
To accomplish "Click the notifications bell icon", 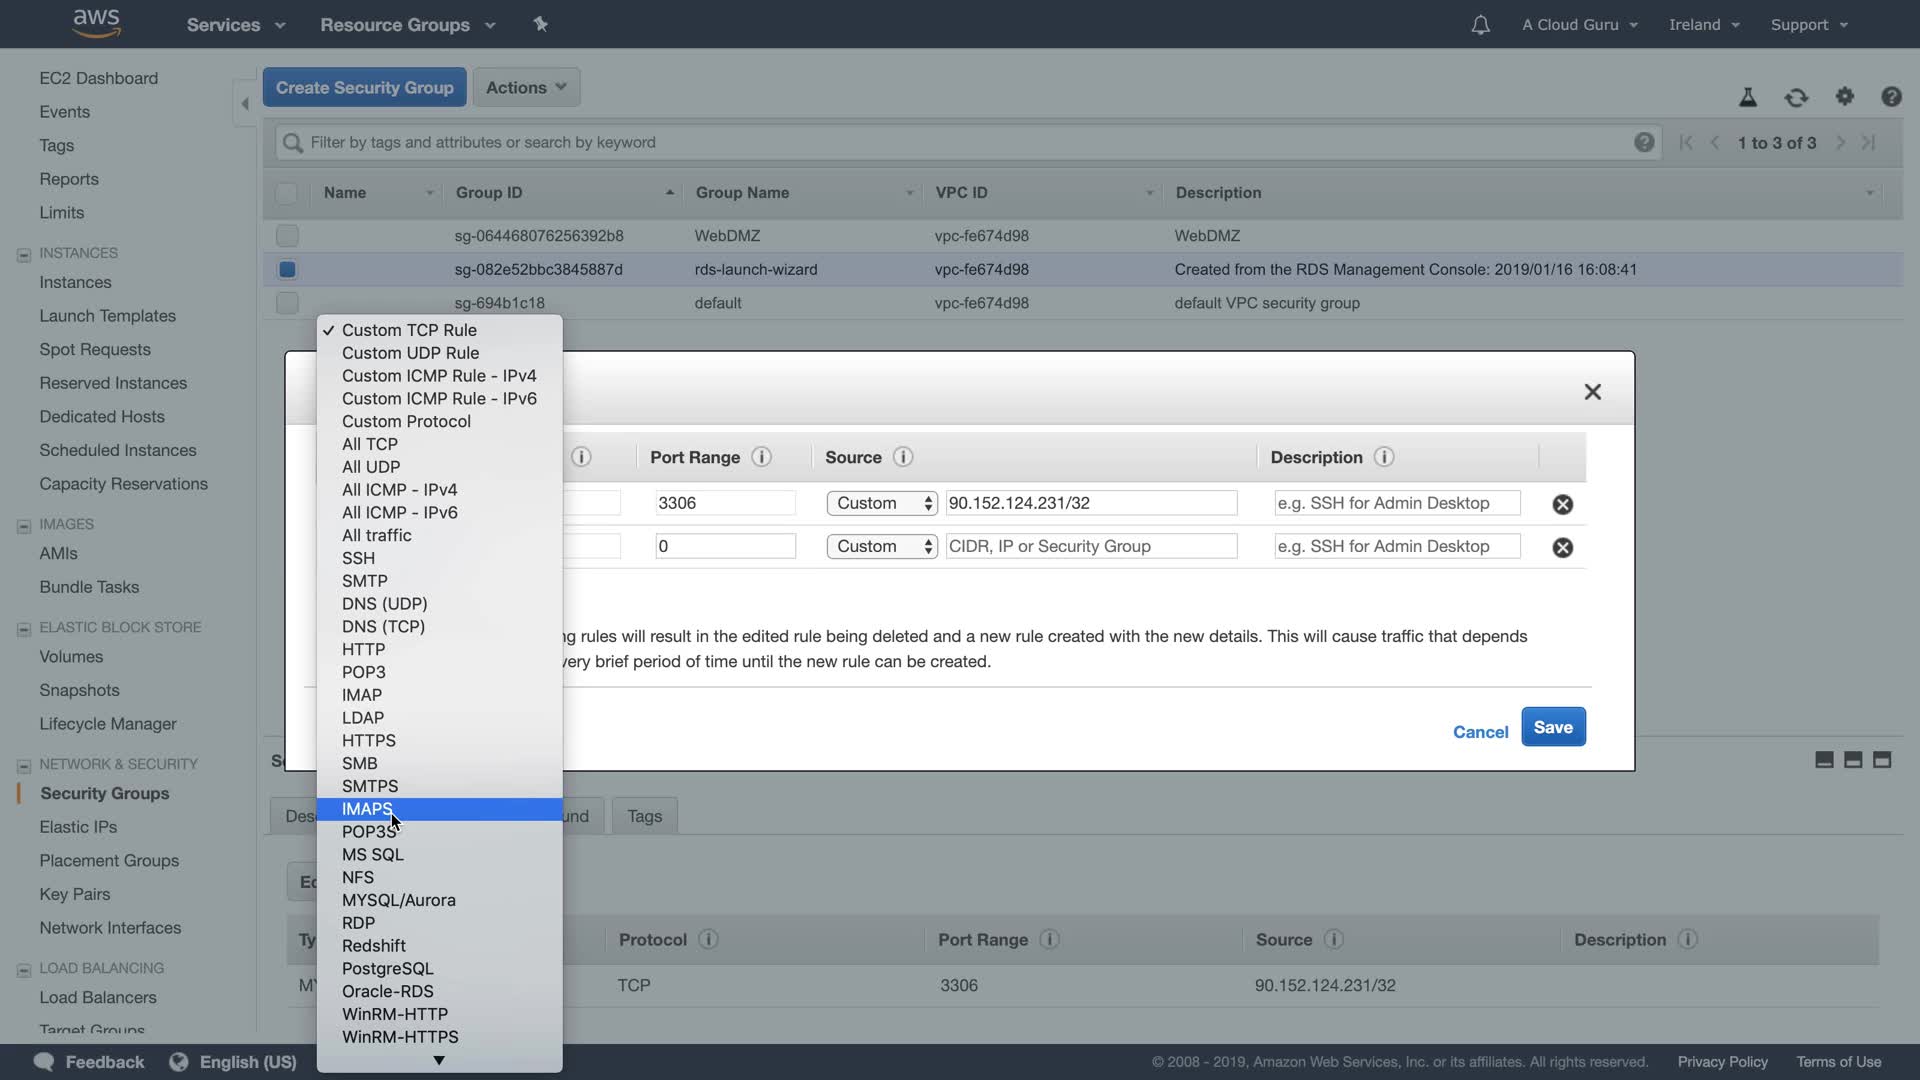I will coord(1480,25).
